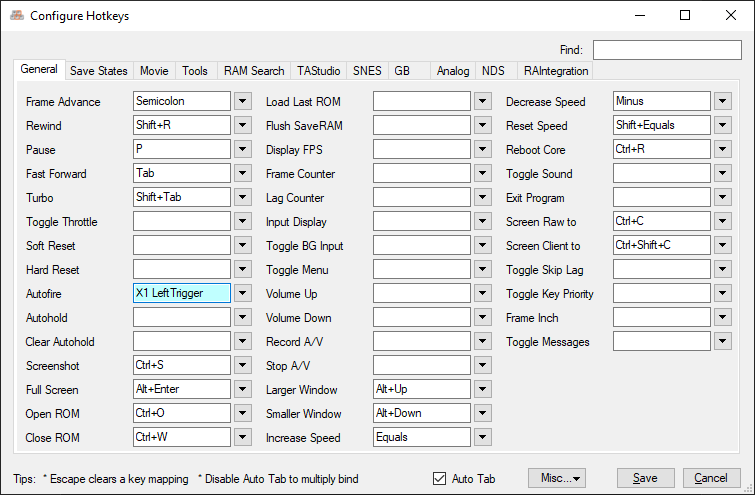Expand the Turbo hotkey dropdown
Screen dimensions: 755x495
pyautogui.click(x=243, y=197)
